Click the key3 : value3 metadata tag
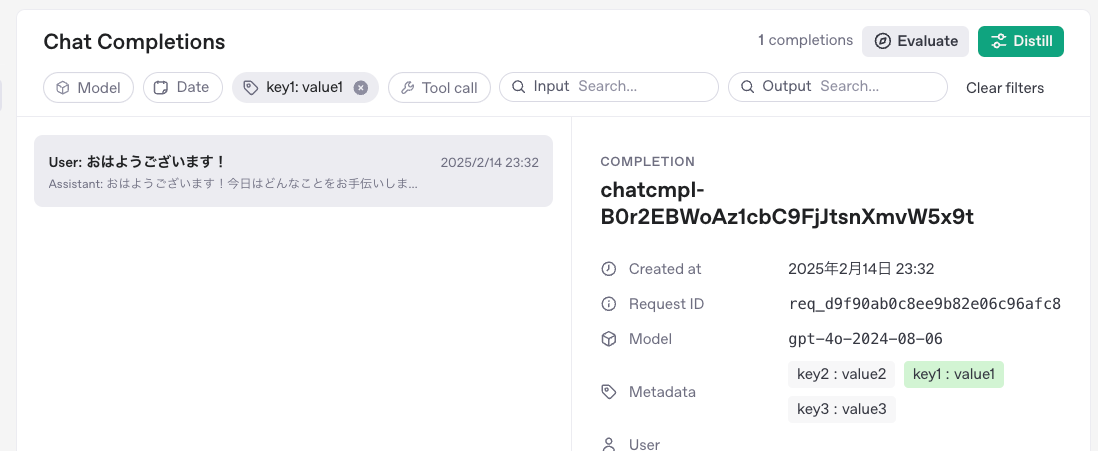 point(841,410)
